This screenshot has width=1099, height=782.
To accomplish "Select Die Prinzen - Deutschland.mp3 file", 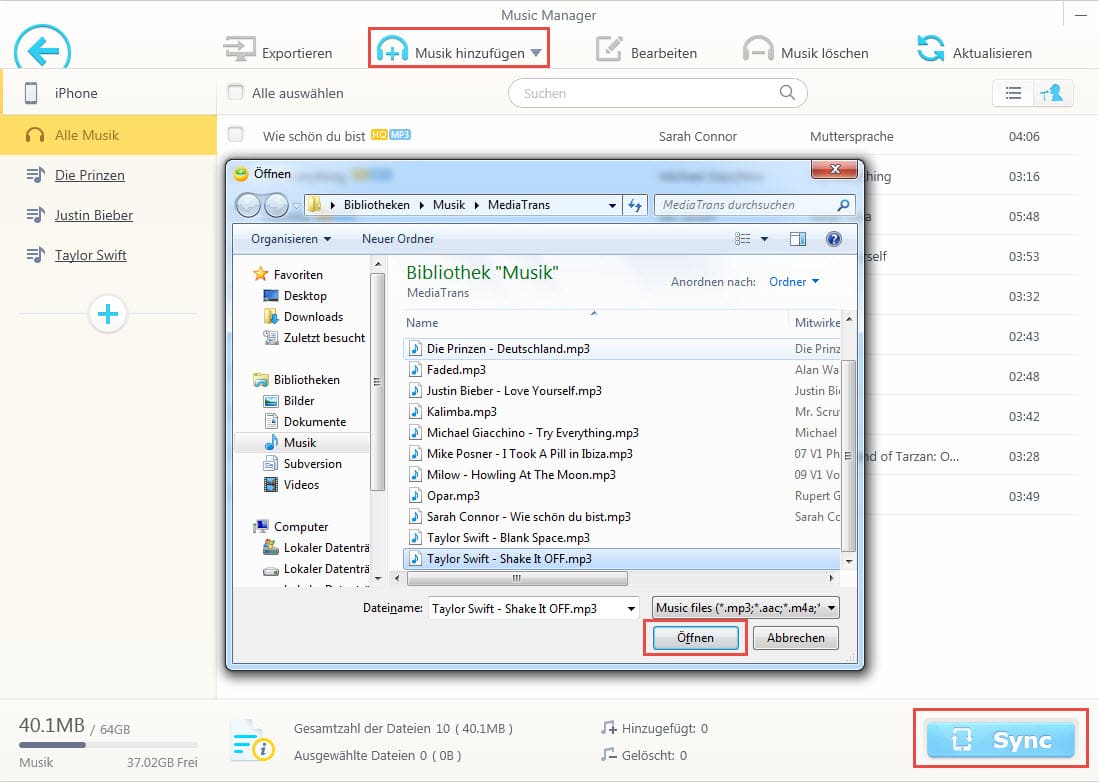I will 507,348.
